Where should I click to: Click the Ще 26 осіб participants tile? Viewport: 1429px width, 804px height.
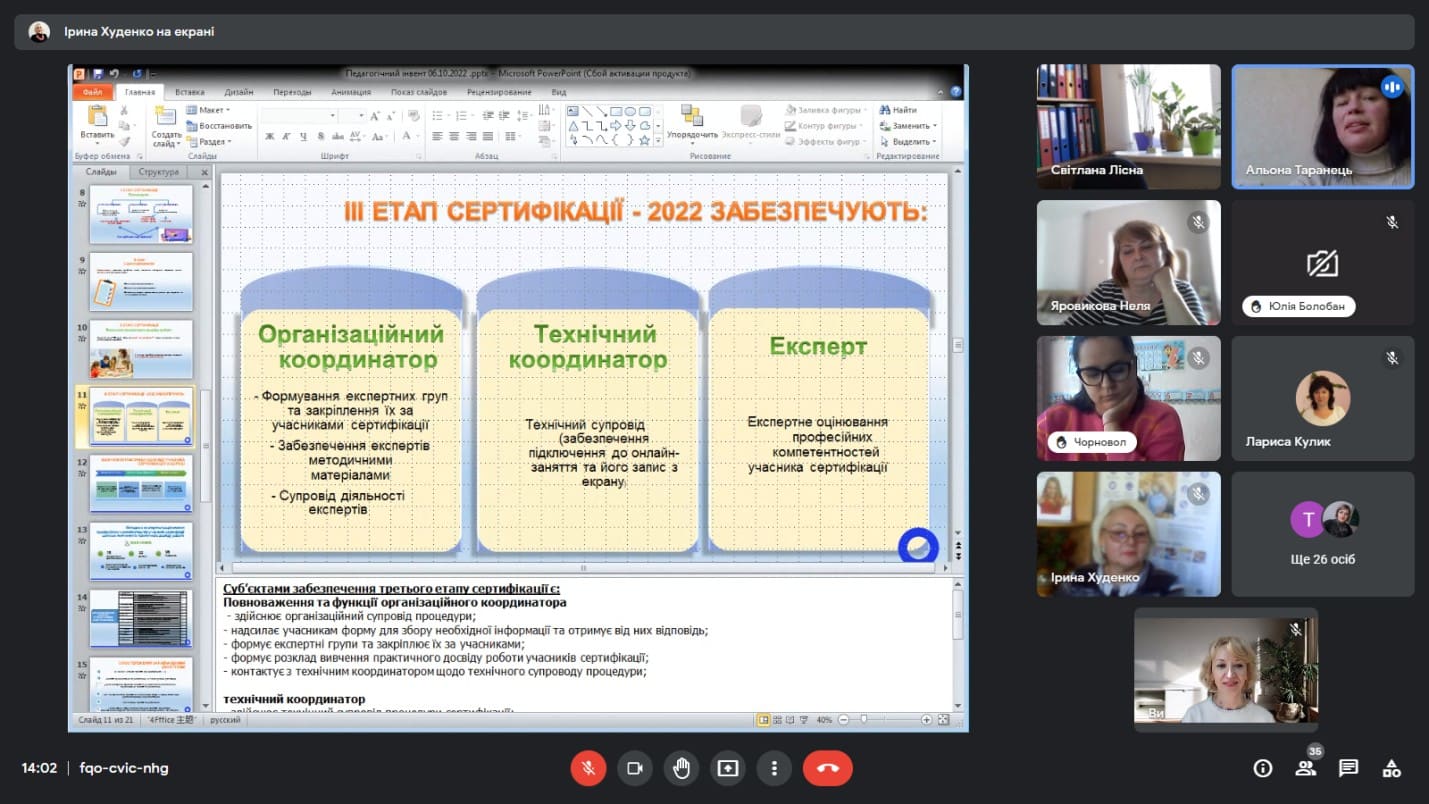pyautogui.click(x=1322, y=534)
